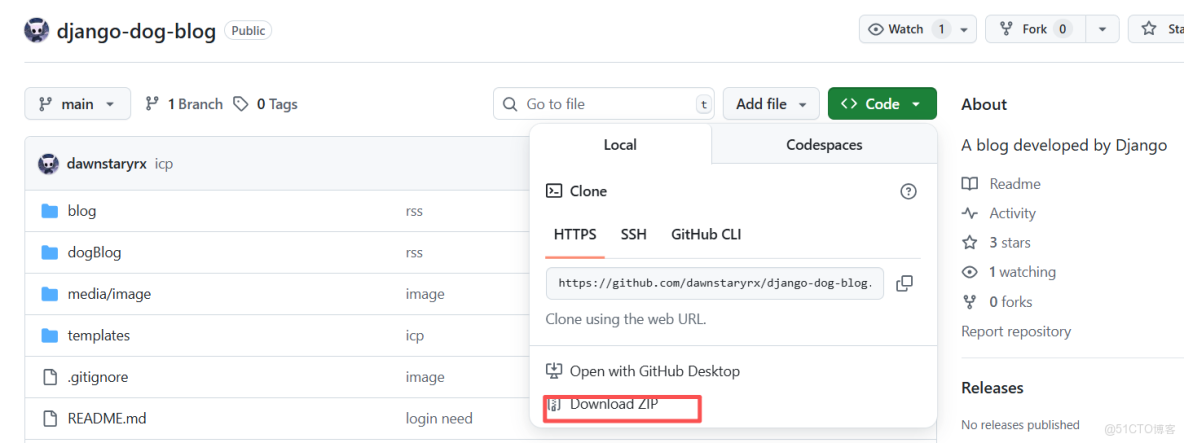1184x443 pixels.
Task: Open the Readme link in About
Action: 1014,184
